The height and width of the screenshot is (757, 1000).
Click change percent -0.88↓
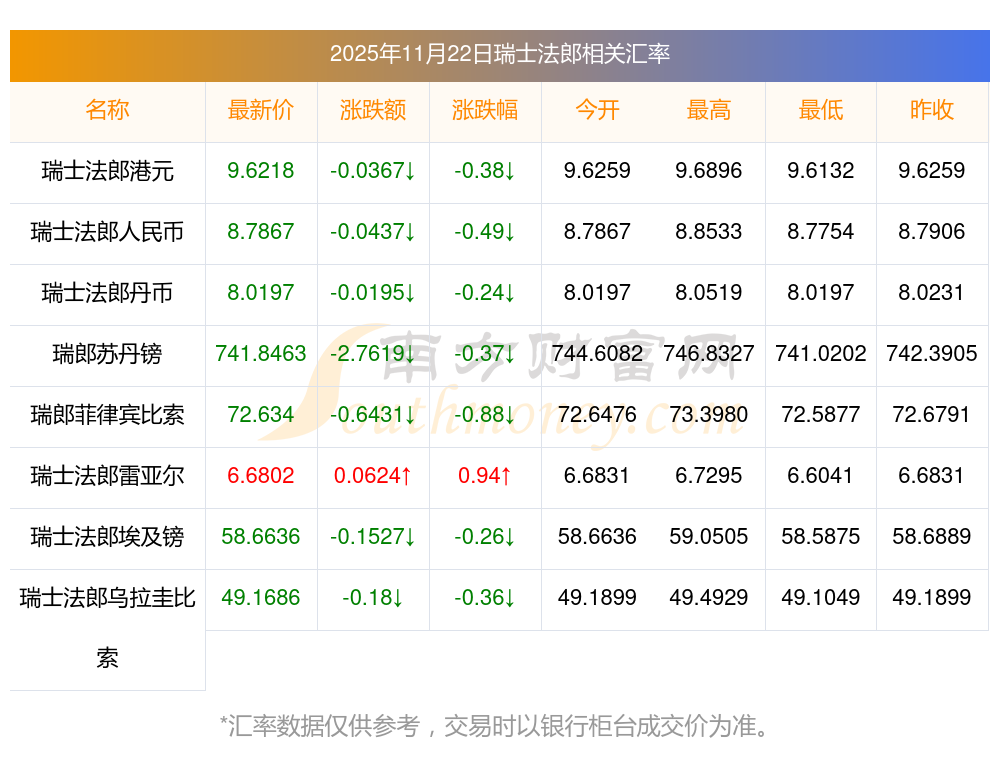(485, 415)
